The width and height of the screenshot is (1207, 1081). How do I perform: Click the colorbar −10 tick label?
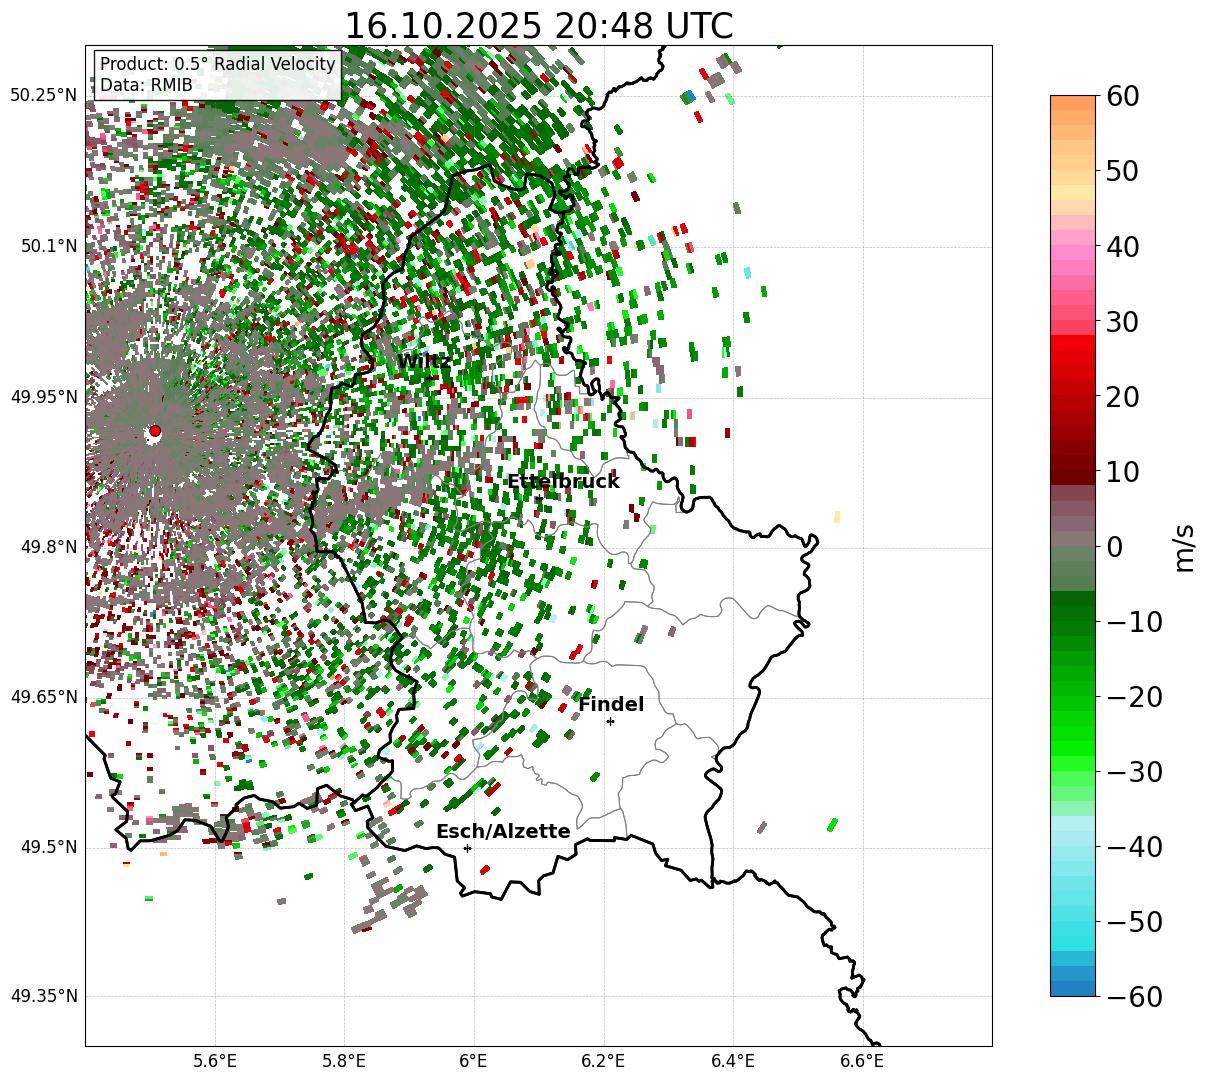pos(1134,622)
